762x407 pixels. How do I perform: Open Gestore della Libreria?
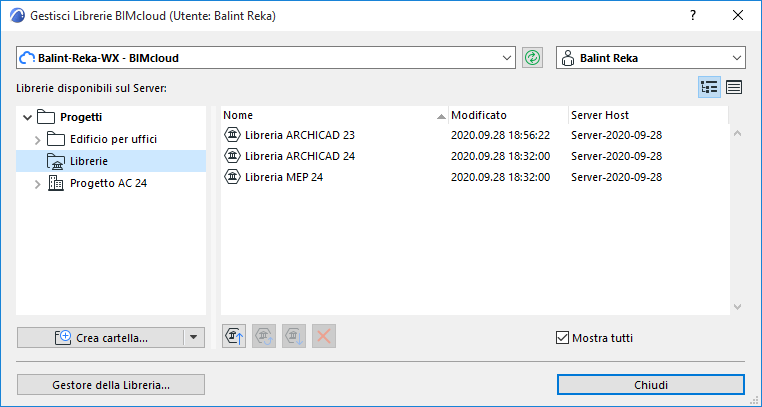[111, 385]
